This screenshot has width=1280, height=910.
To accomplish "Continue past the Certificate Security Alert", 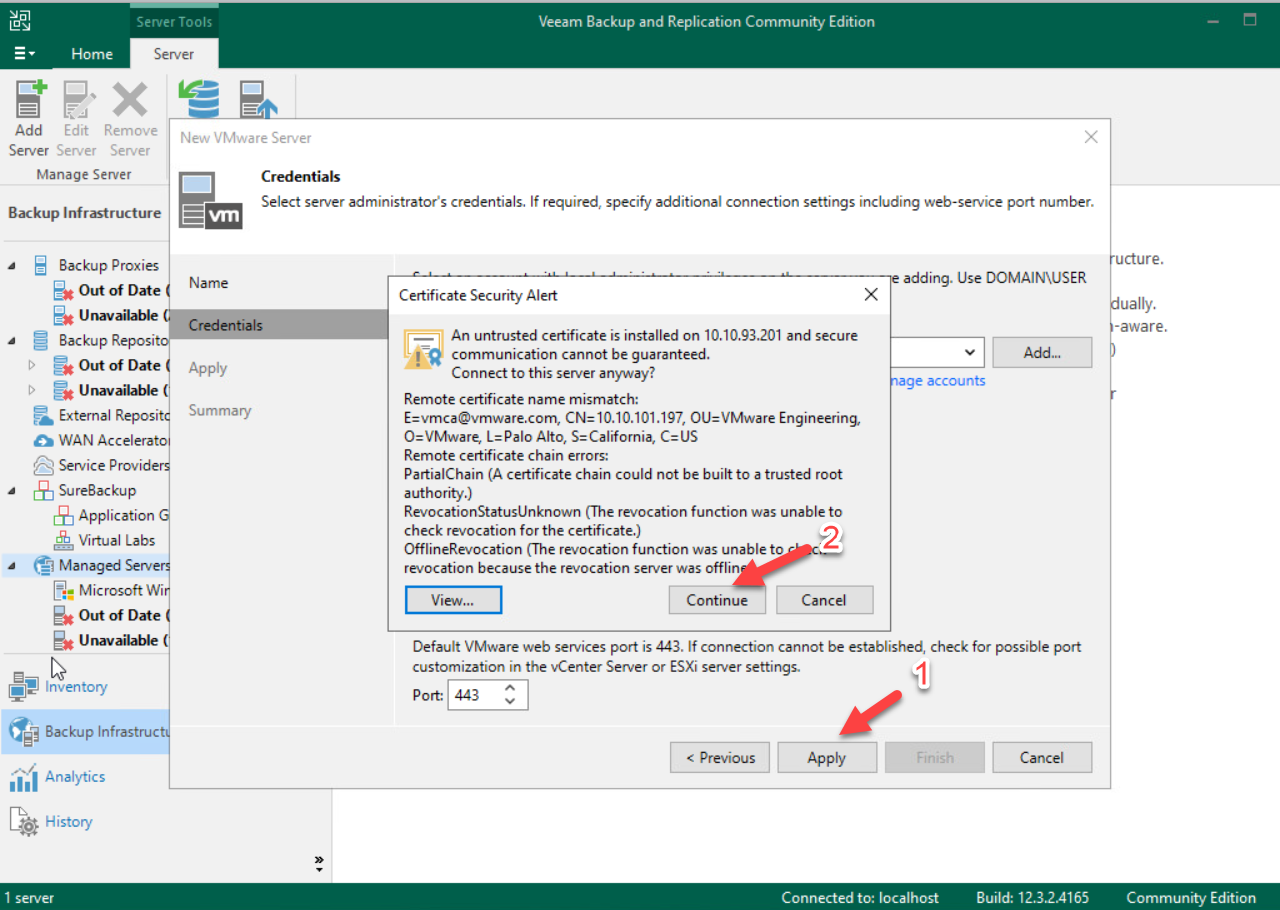I will tap(716, 599).
